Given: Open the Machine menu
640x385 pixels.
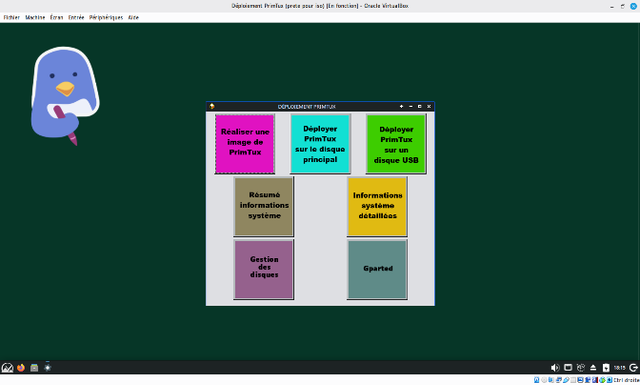Looking at the screenshot, I should [x=35, y=17].
